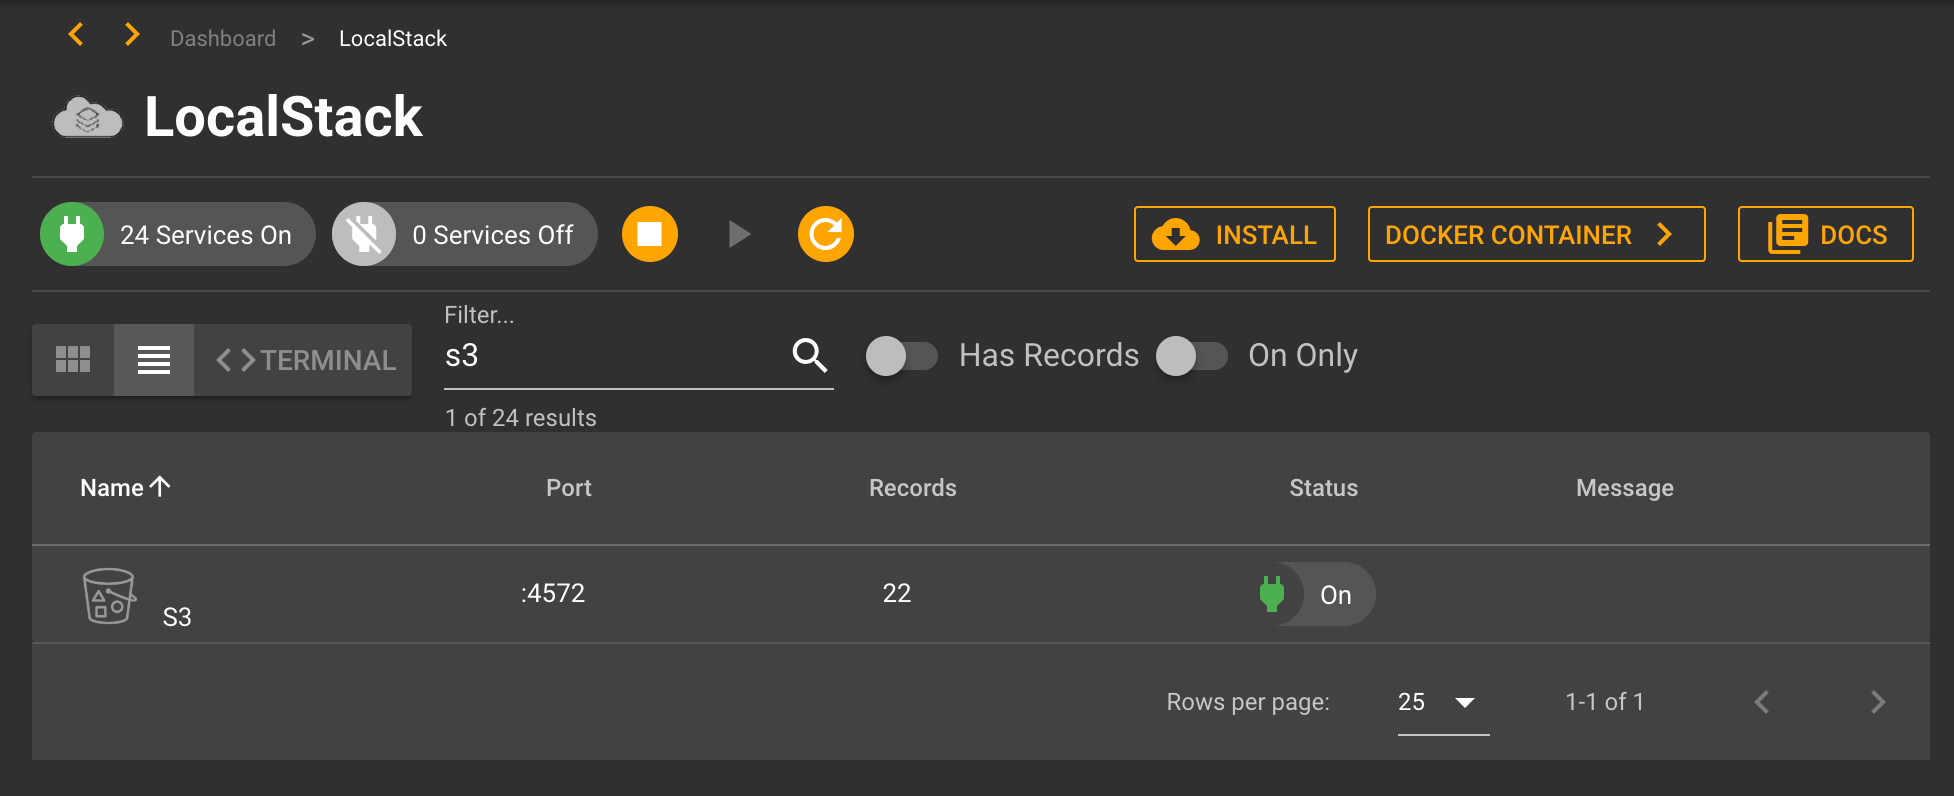Click the 1 of 24 results text
The image size is (1954, 796).
(x=521, y=418)
